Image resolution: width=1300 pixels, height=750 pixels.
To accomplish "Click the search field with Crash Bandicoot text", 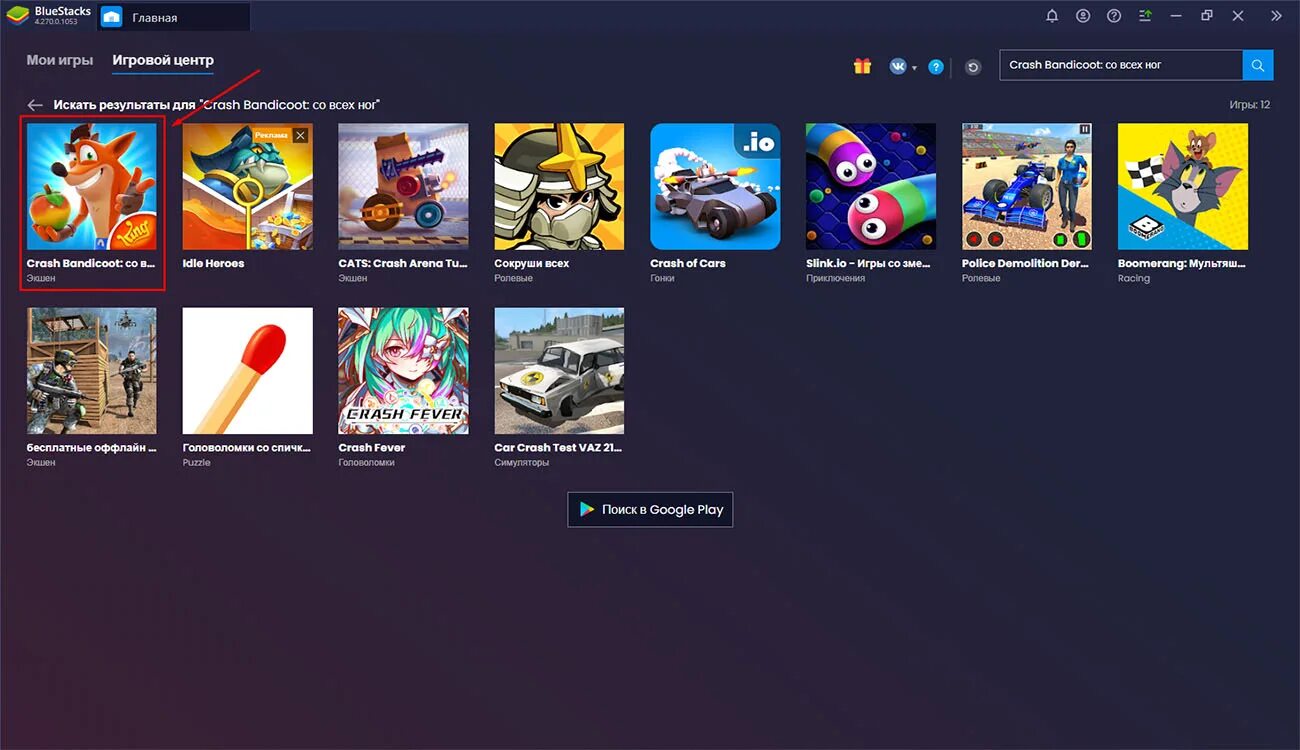I will point(1121,65).
